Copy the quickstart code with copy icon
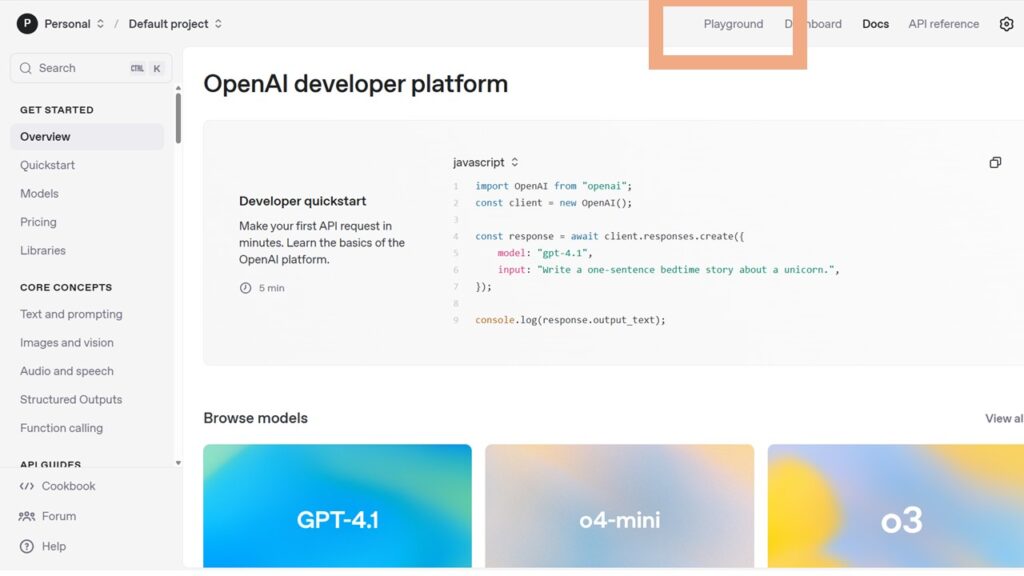Viewport: 1024px width, 576px height. pyautogui.click(x=995, y=163)
